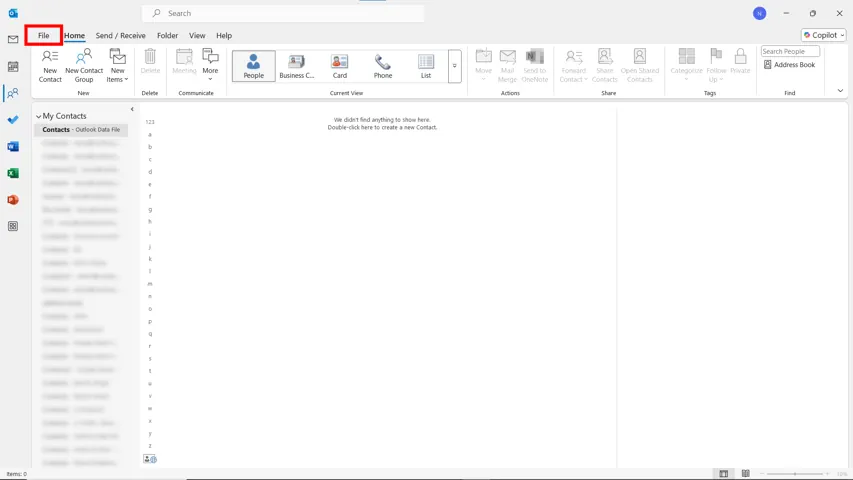
Task: Click the top Search box
Action: (x=283, y=13)
